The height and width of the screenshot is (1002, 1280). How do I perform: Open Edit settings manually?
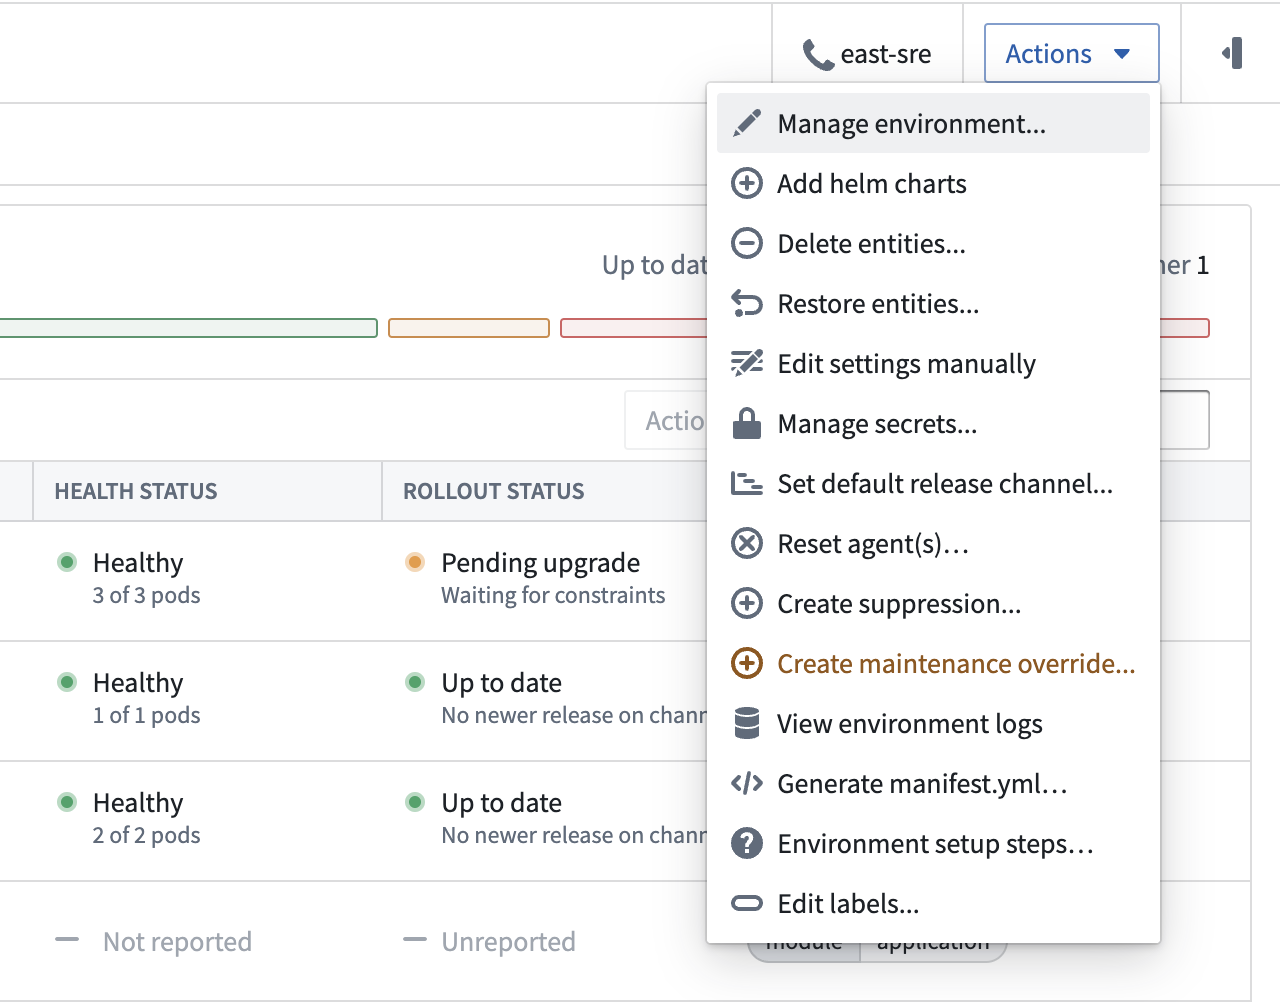[x=933, y=363]
